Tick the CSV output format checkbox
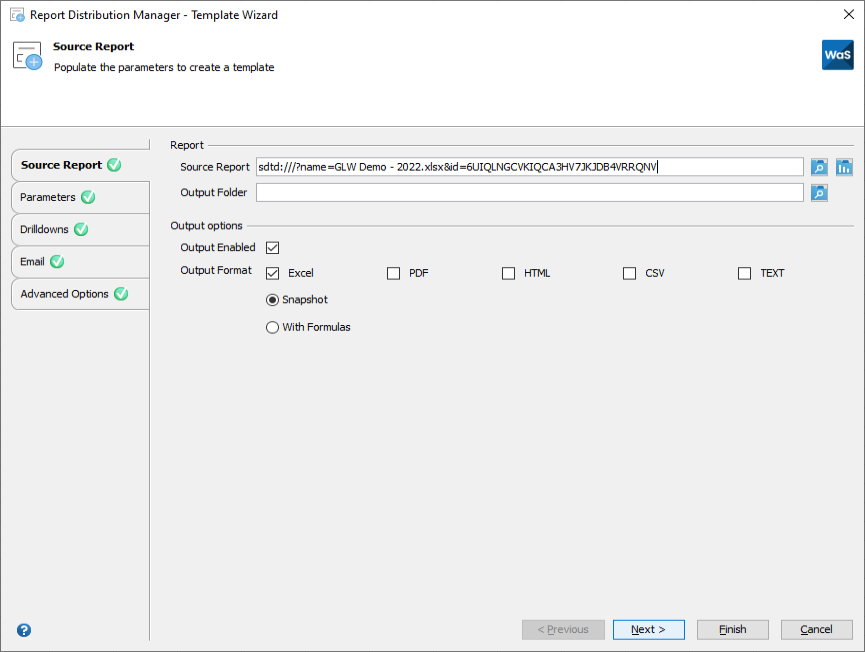The width and height of the screenshot is (865, 652). click(629, 273)
